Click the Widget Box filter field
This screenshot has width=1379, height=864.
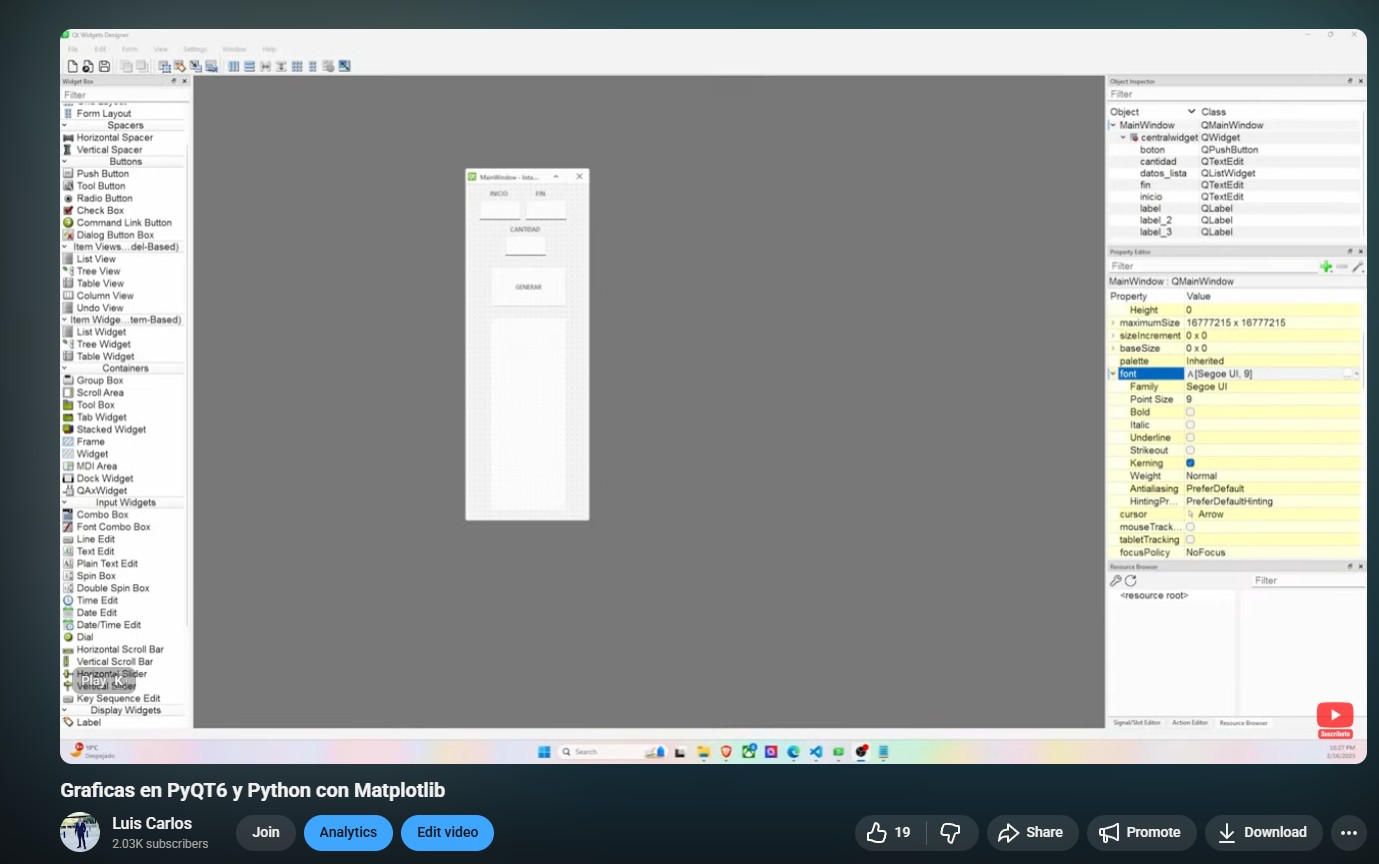click(x=120, y=95)
